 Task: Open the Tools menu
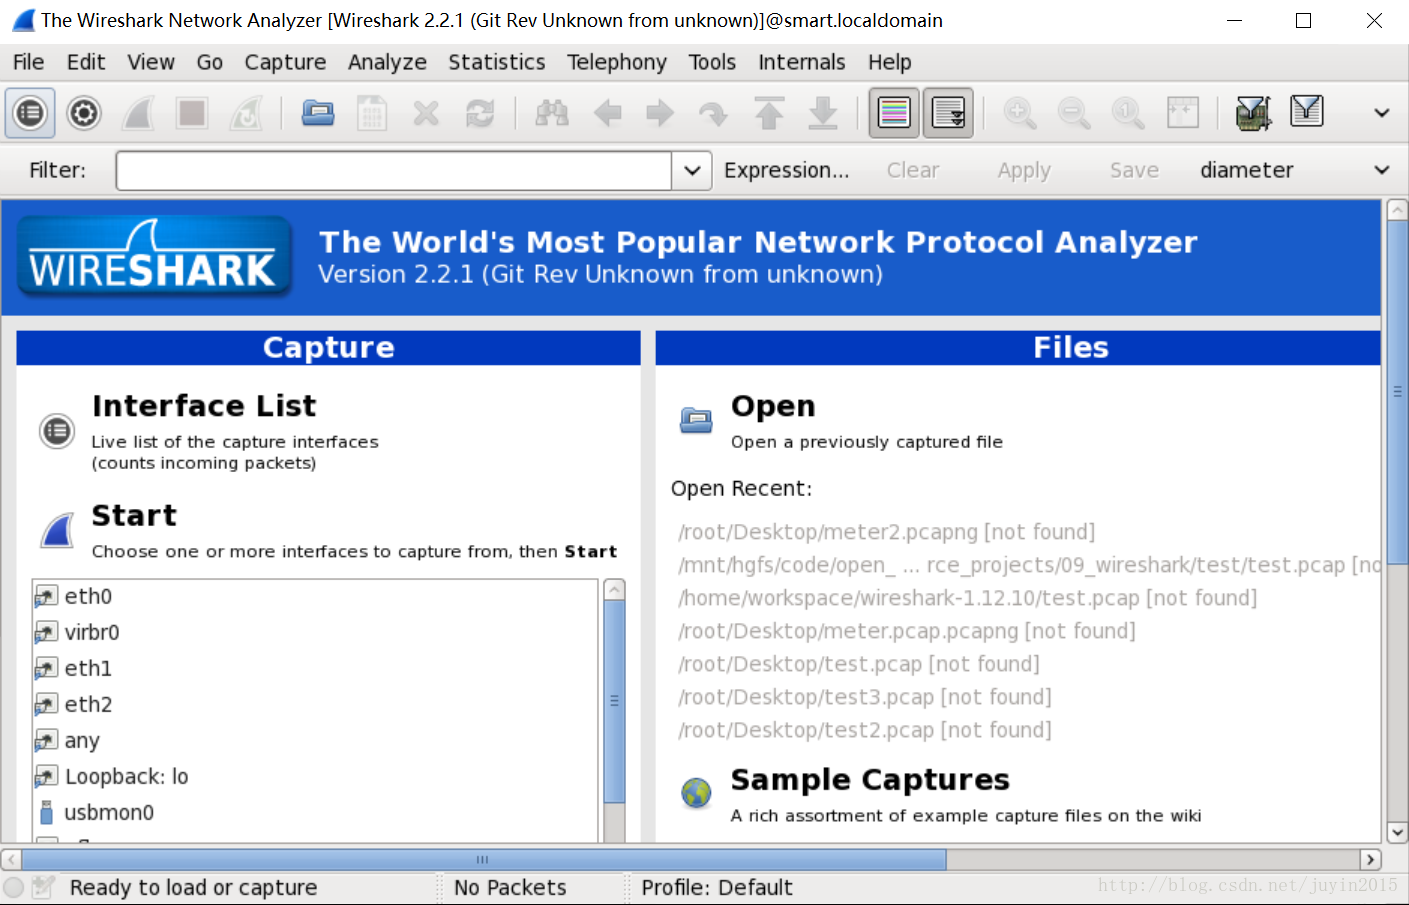pyautogui.click(x=712, y=62)
